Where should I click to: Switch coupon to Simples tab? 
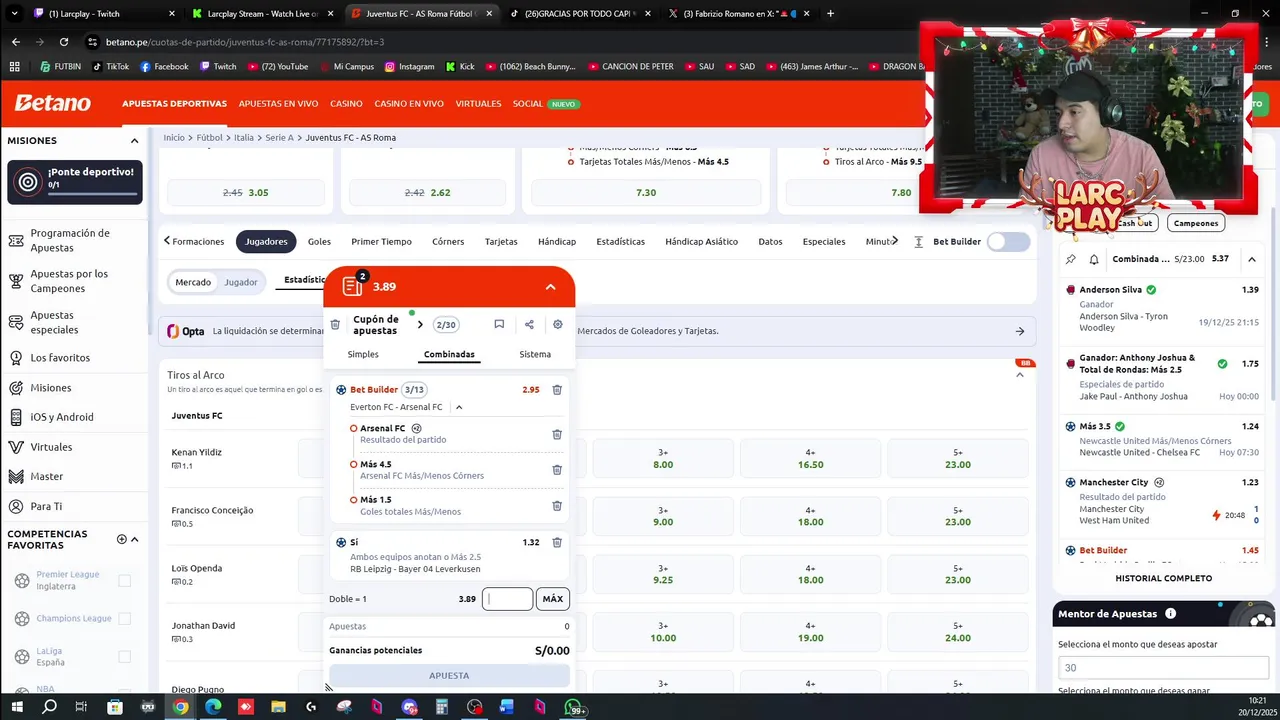tap(363, 354)
